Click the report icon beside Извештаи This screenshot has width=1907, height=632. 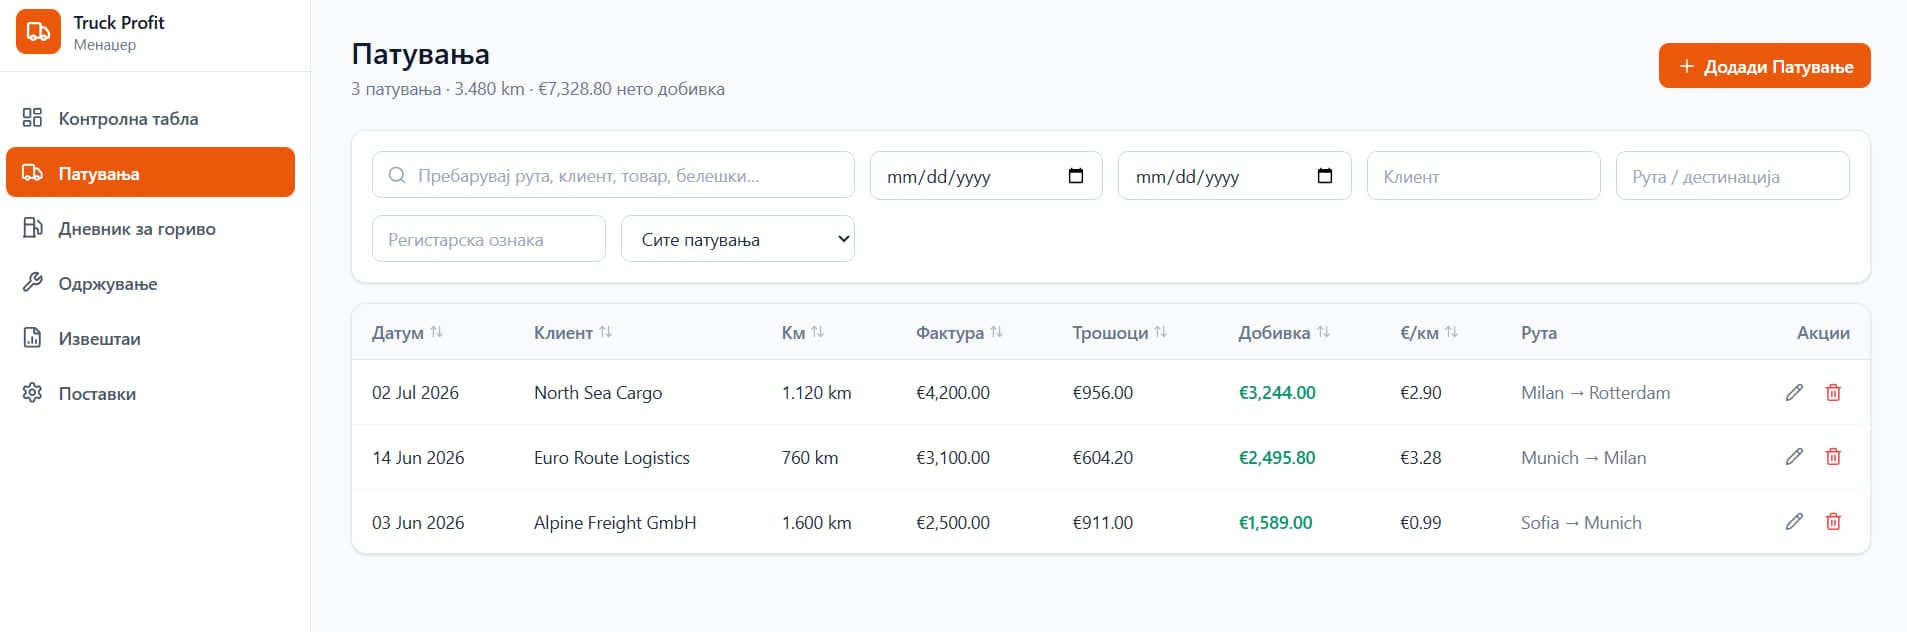click(32, 337)
